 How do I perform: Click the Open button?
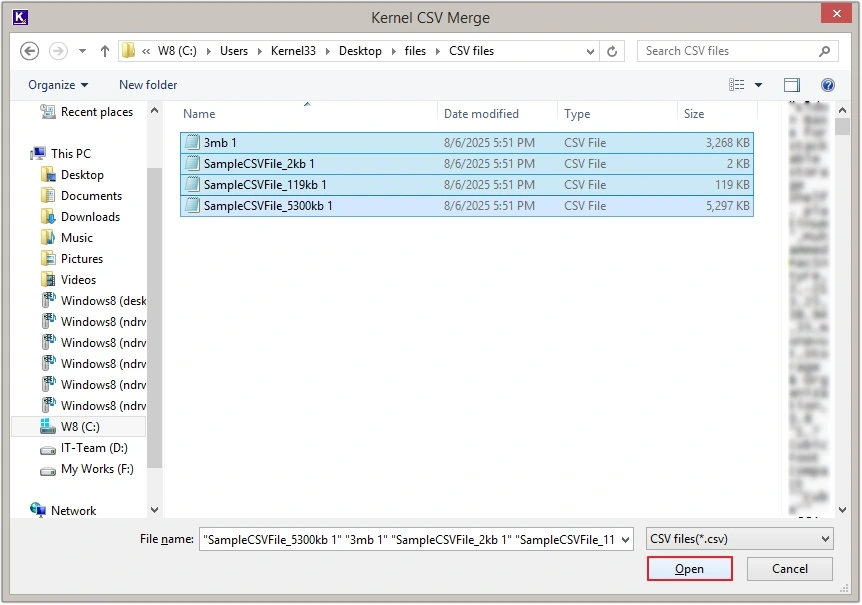(689, 569)
